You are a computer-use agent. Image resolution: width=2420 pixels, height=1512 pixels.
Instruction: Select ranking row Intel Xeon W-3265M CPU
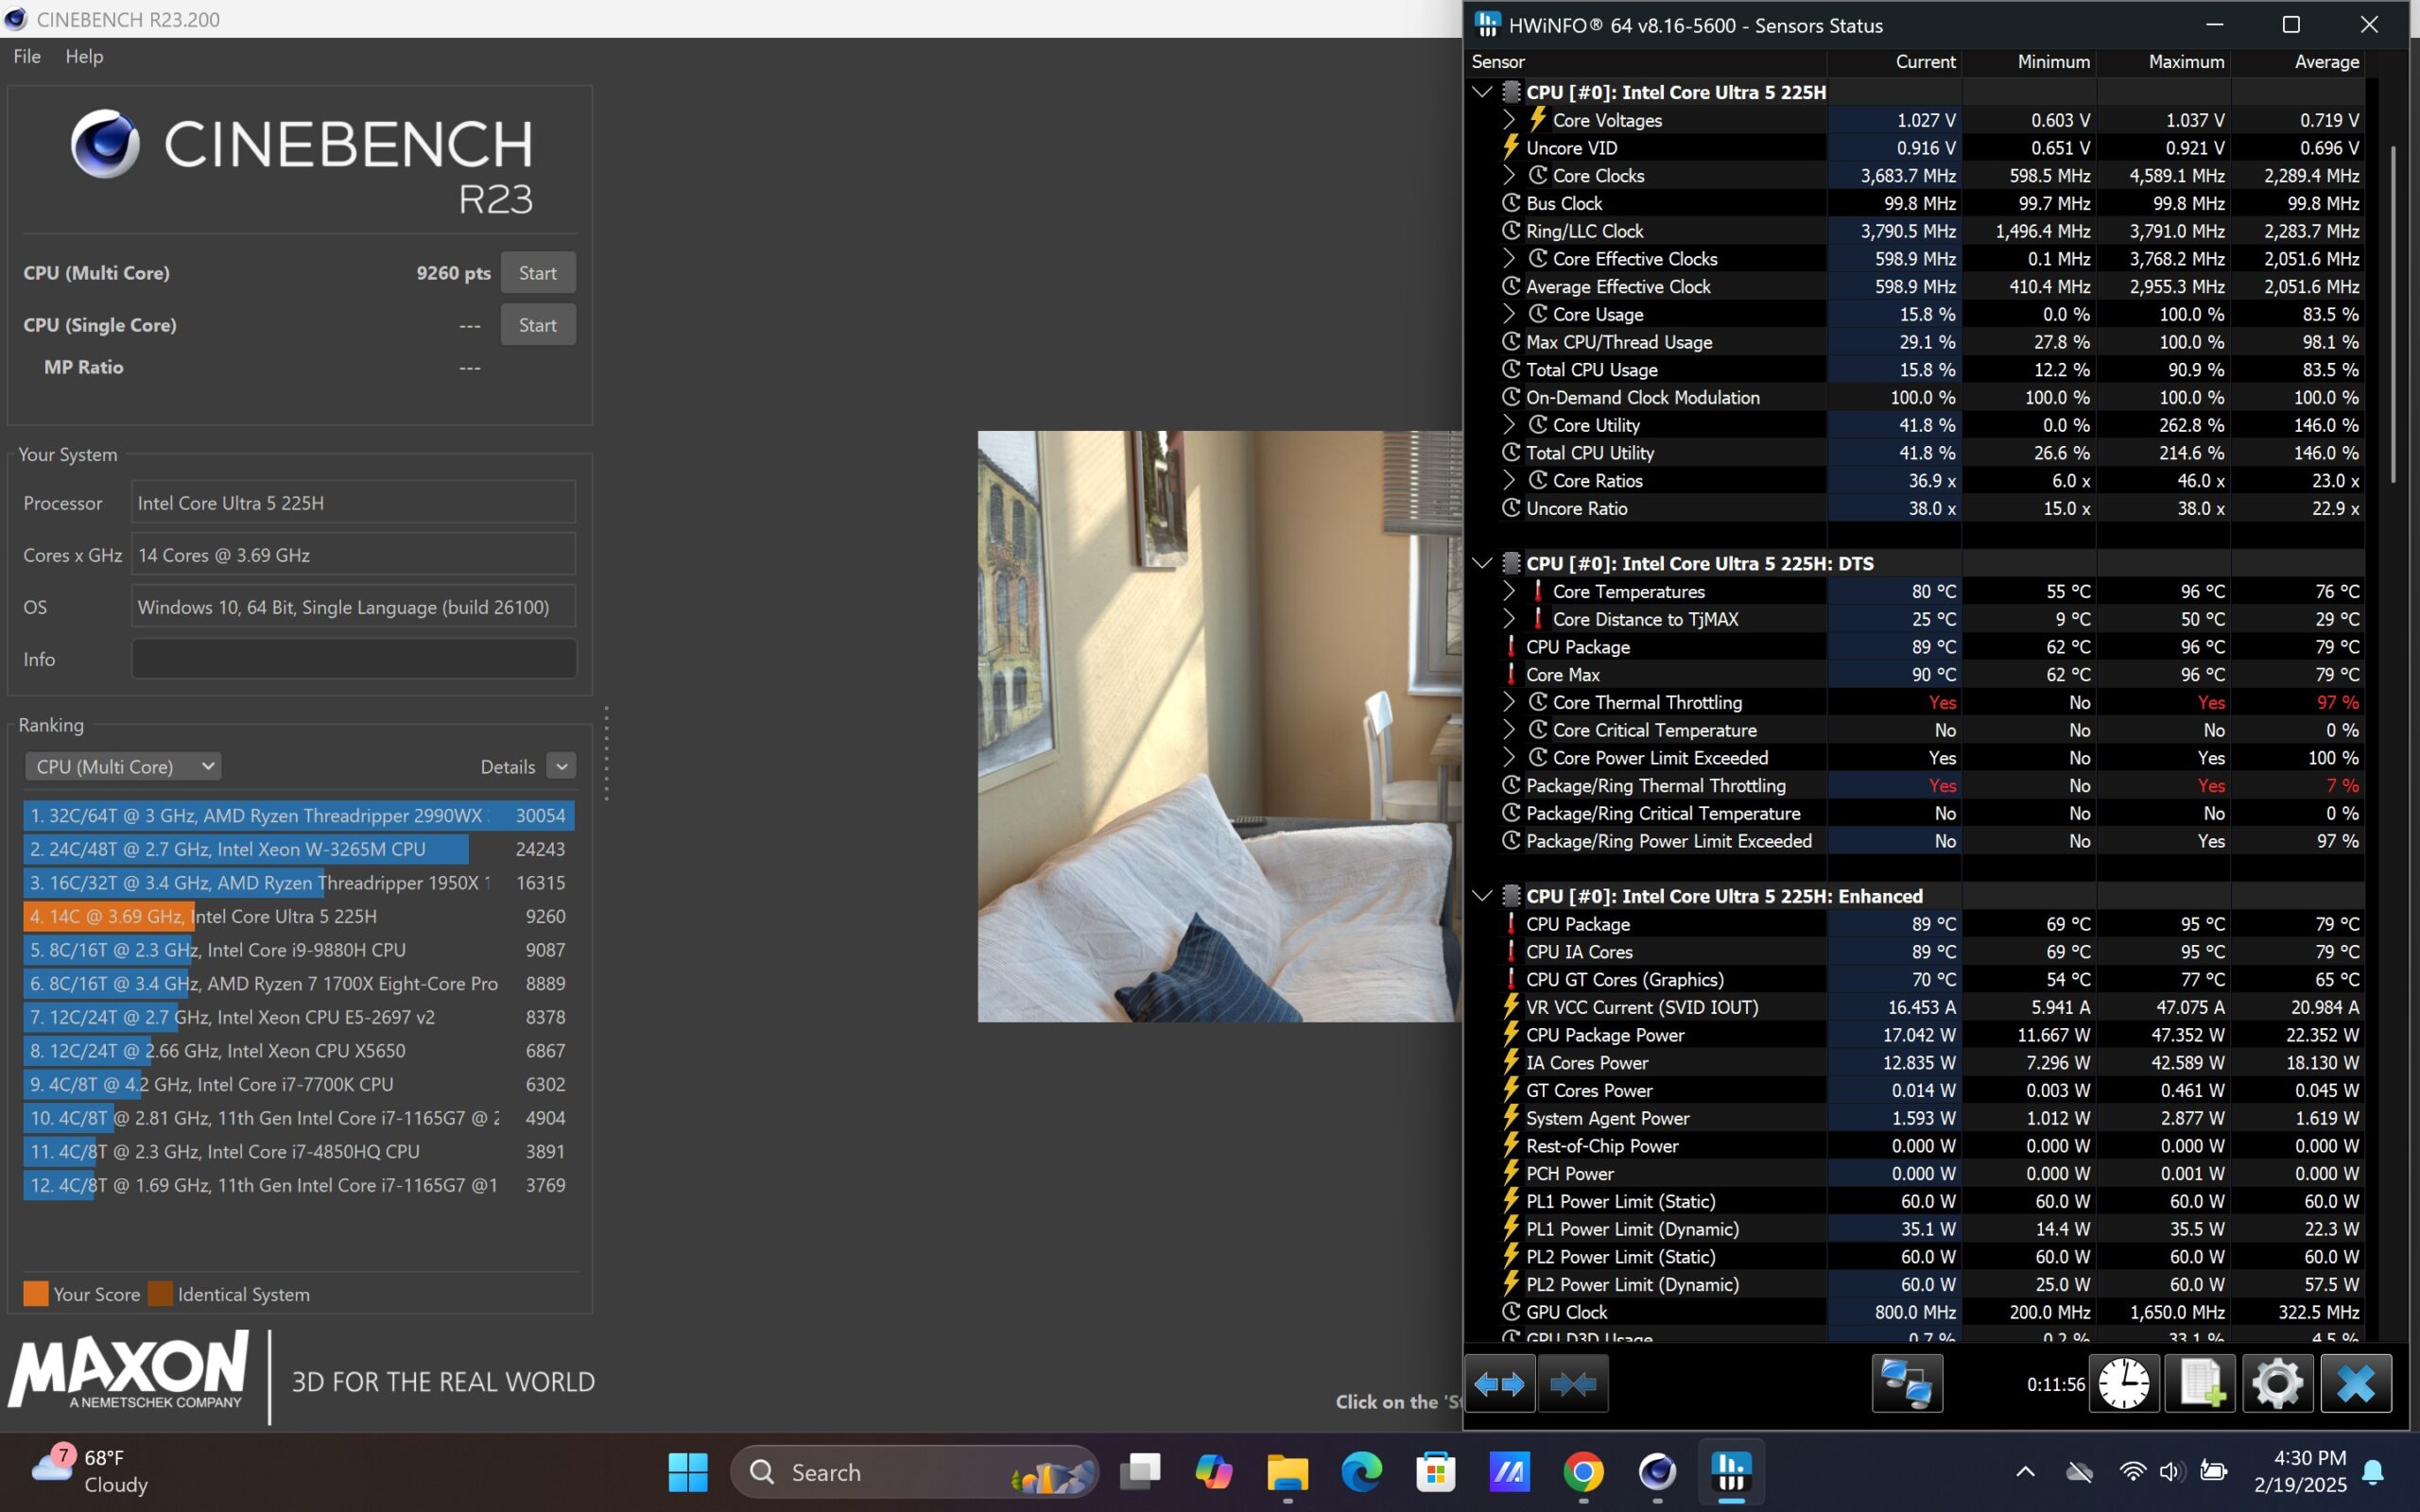299,849
